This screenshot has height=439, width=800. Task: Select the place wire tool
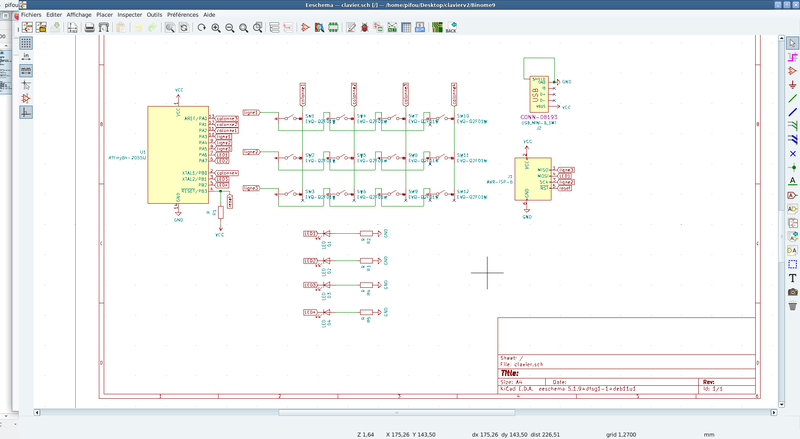tap(792, 98)
